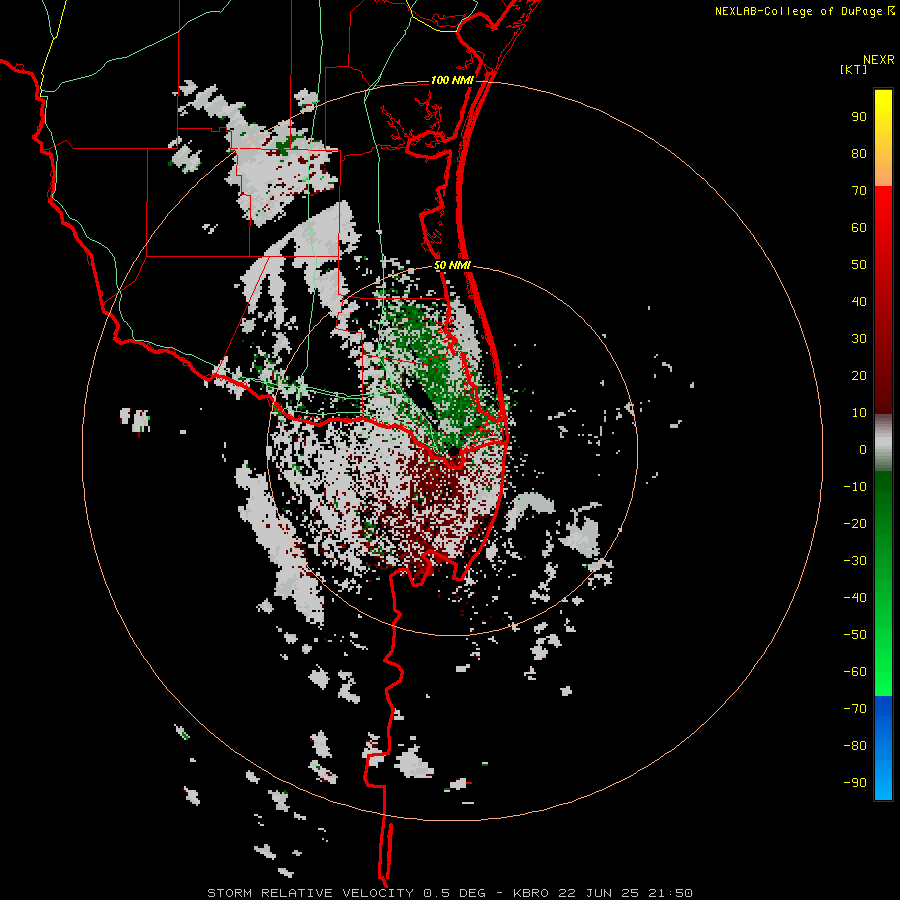Click the NEXR label above the color scale

(878, 60)
